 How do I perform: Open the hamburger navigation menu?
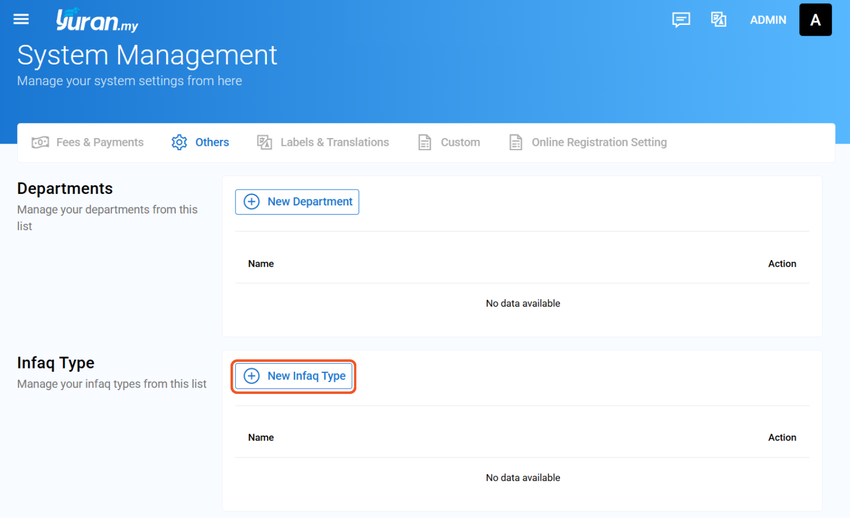point(21,20)
